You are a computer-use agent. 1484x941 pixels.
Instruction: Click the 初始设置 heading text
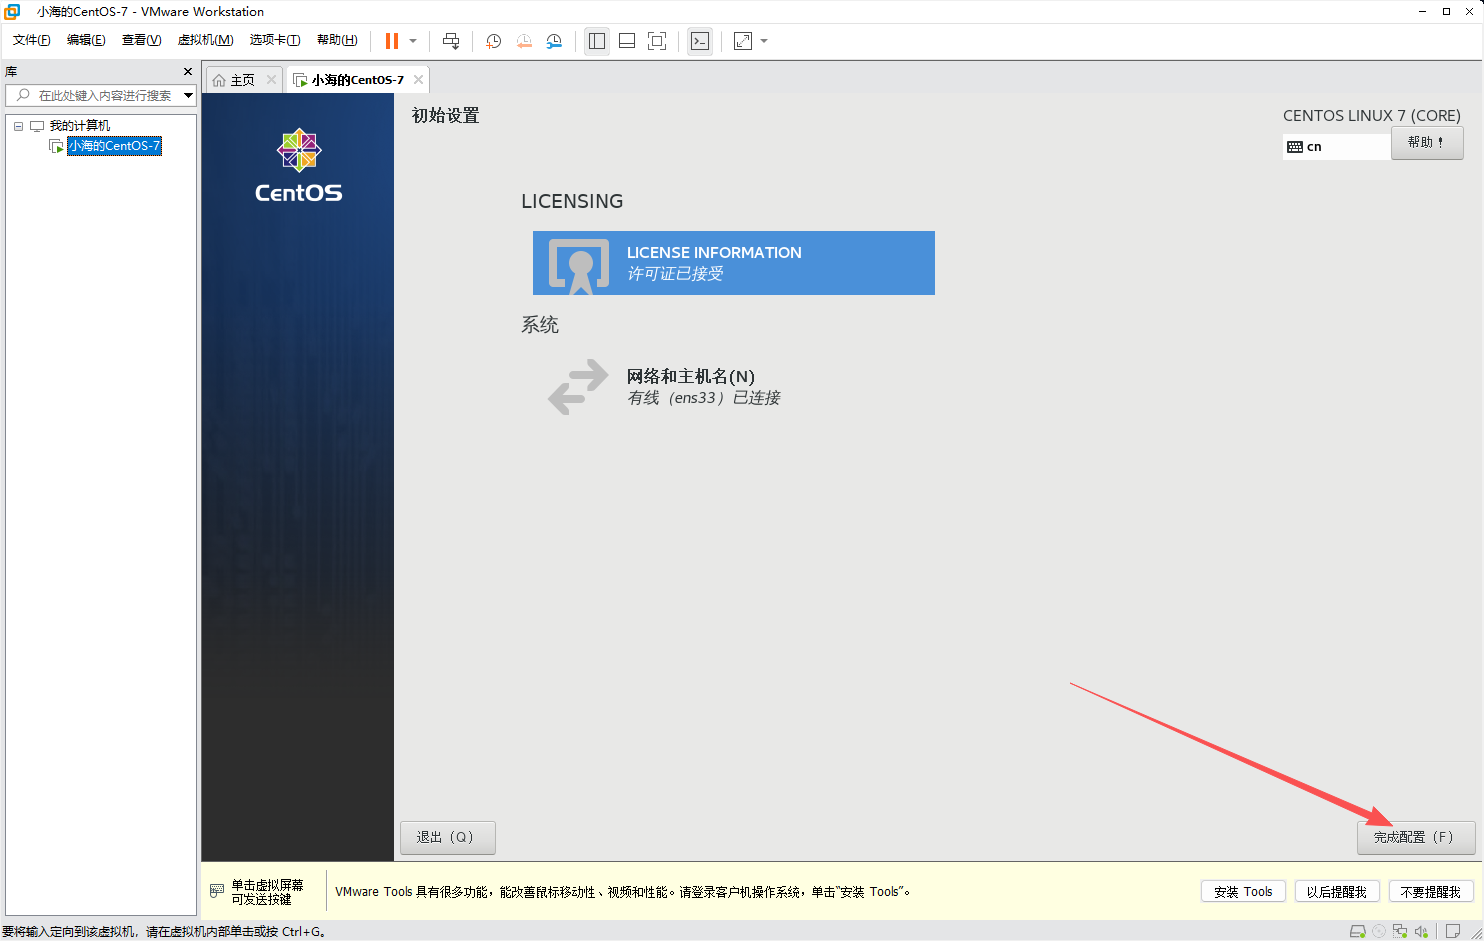pos(446,116)
